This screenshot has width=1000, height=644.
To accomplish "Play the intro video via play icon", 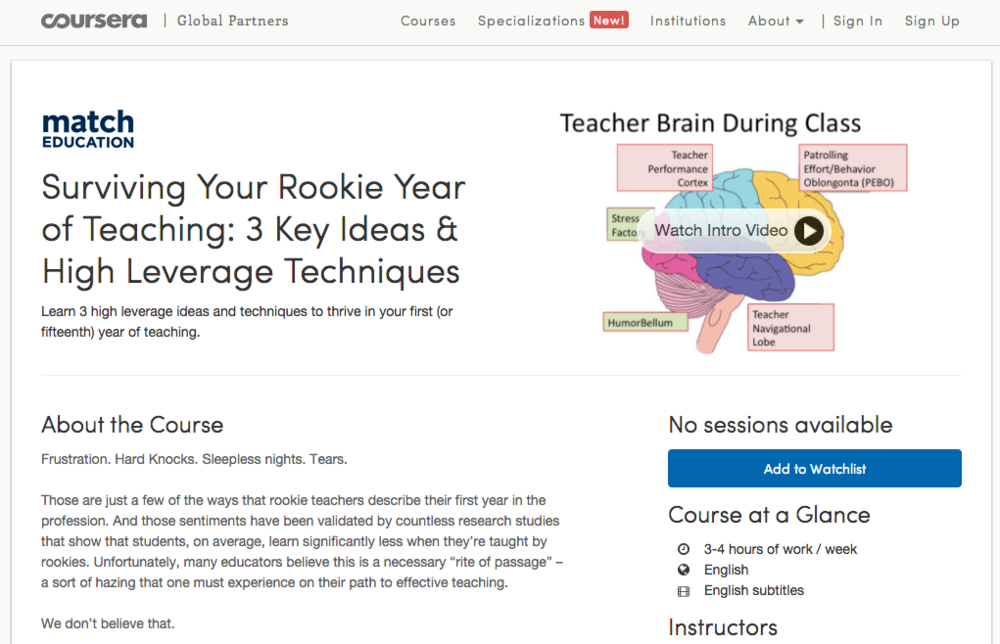I will (x=809, y=231).
